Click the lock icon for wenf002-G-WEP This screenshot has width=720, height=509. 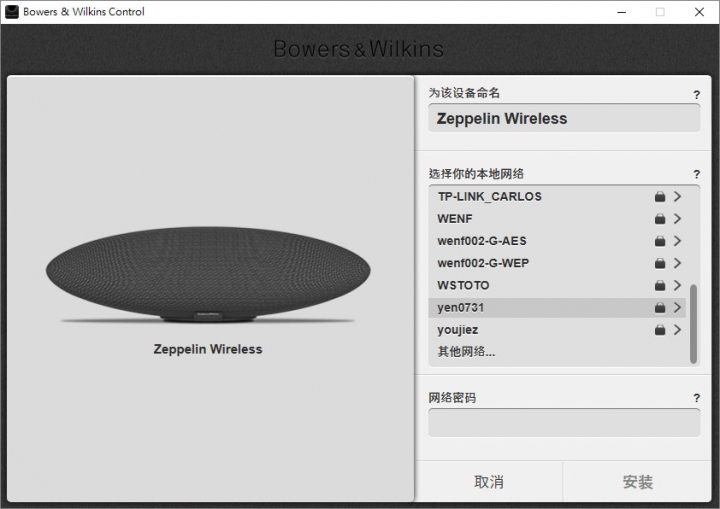(660, 263)
